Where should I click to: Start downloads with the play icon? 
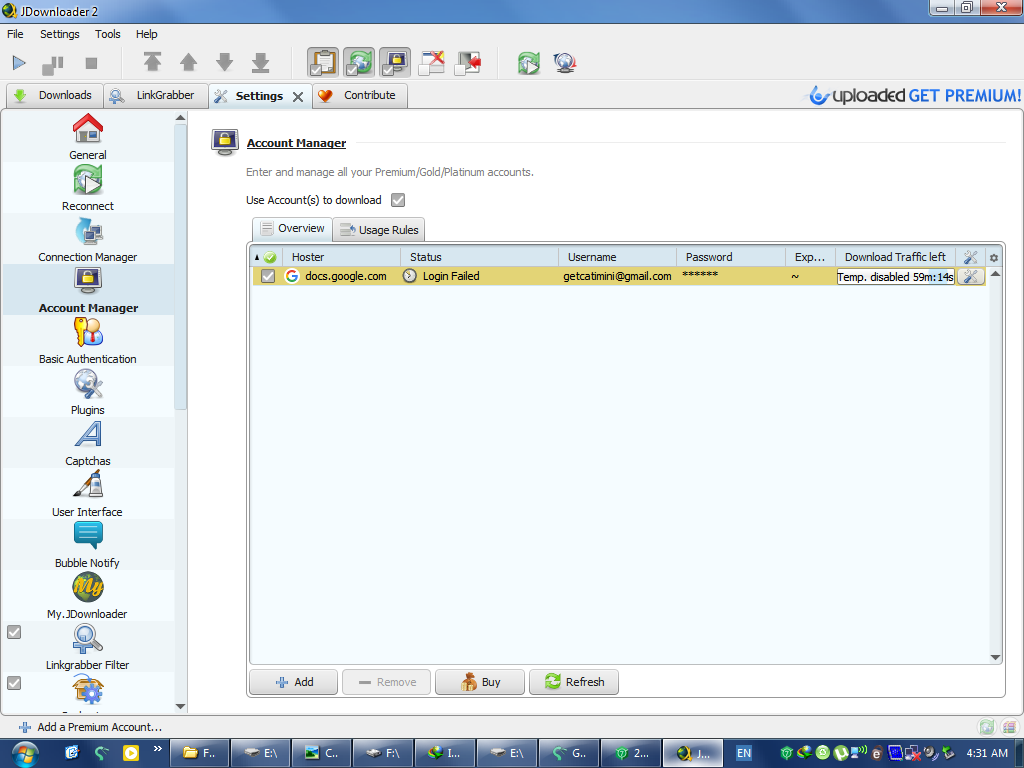[x=19, y=63]
